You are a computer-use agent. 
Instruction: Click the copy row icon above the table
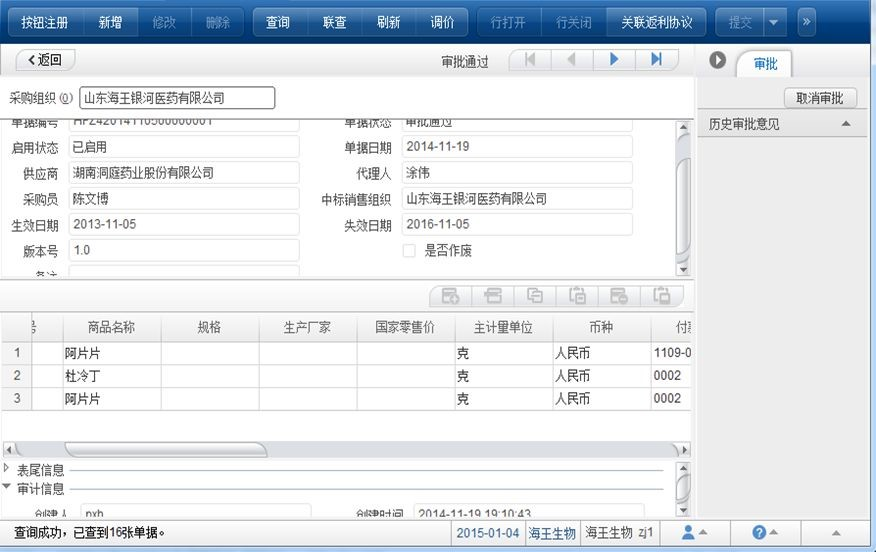coord(535,296)
